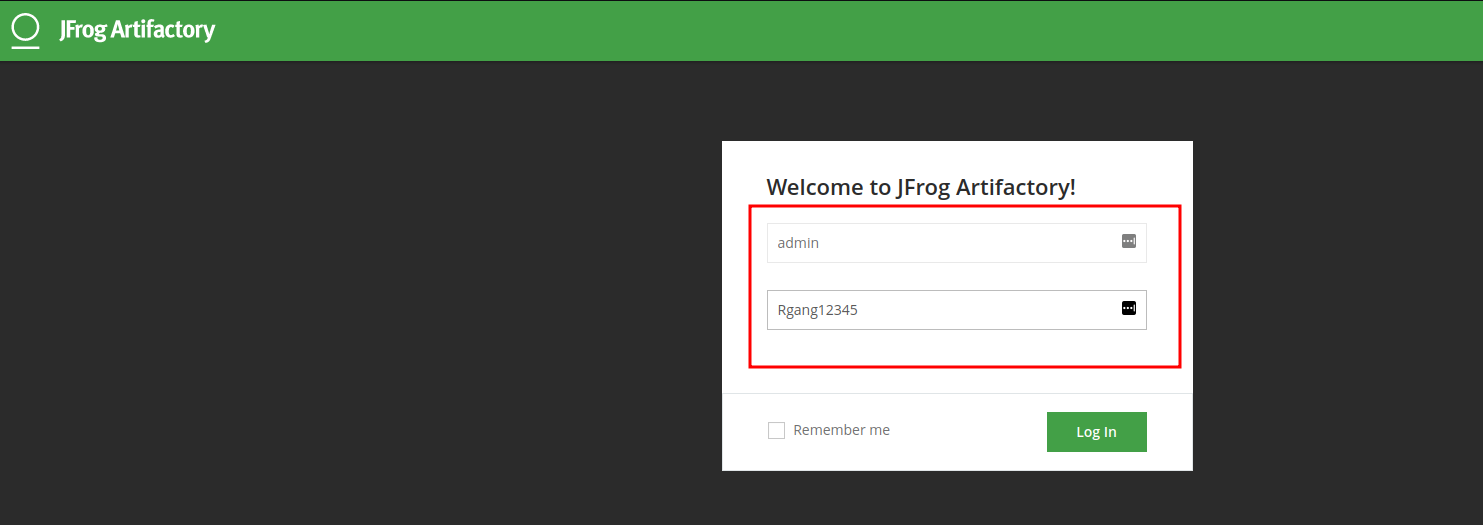Click the Welcome to JFrog Artifactory! heading

coord(921,187)
